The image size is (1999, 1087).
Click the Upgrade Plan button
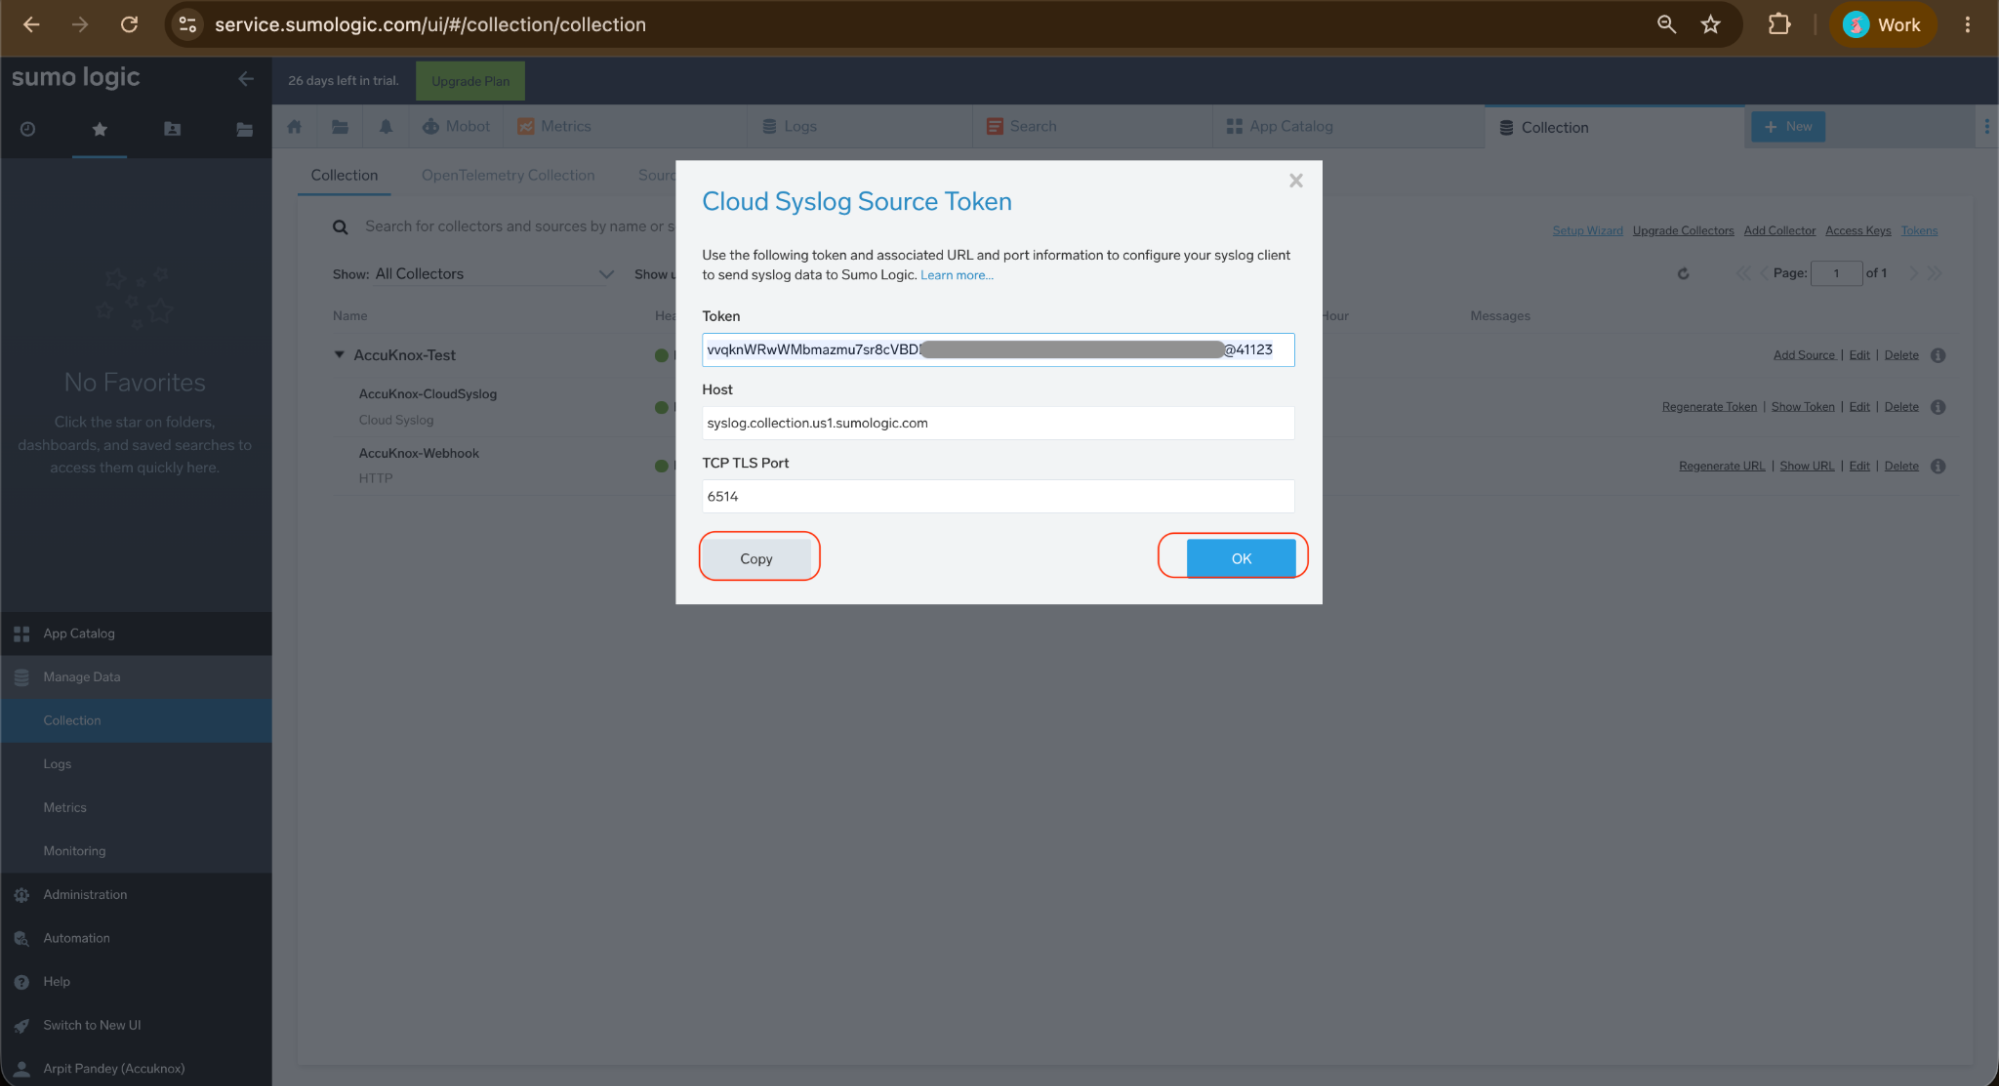pyautogui.click(x=470, y=81)
